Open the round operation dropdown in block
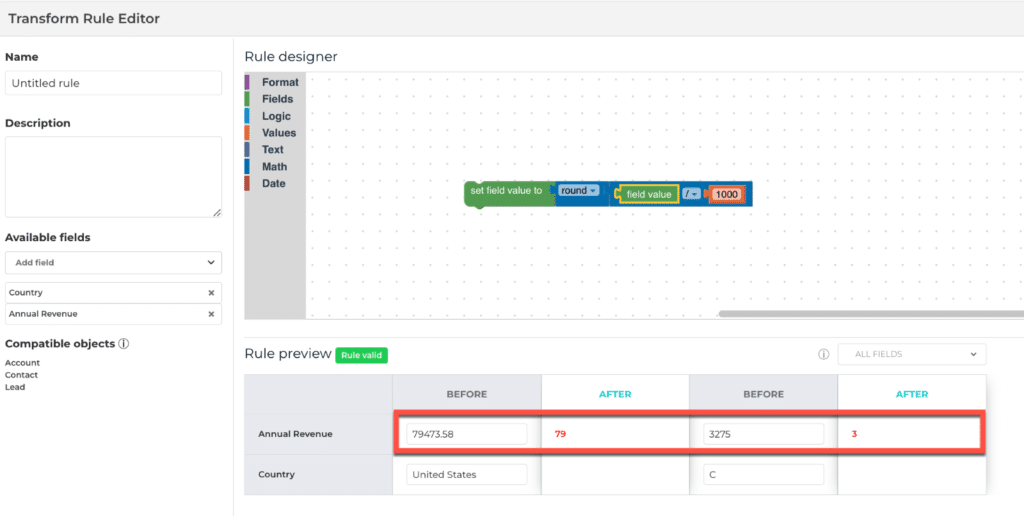Screen dimensions: 1024x522 pos(578,191)
